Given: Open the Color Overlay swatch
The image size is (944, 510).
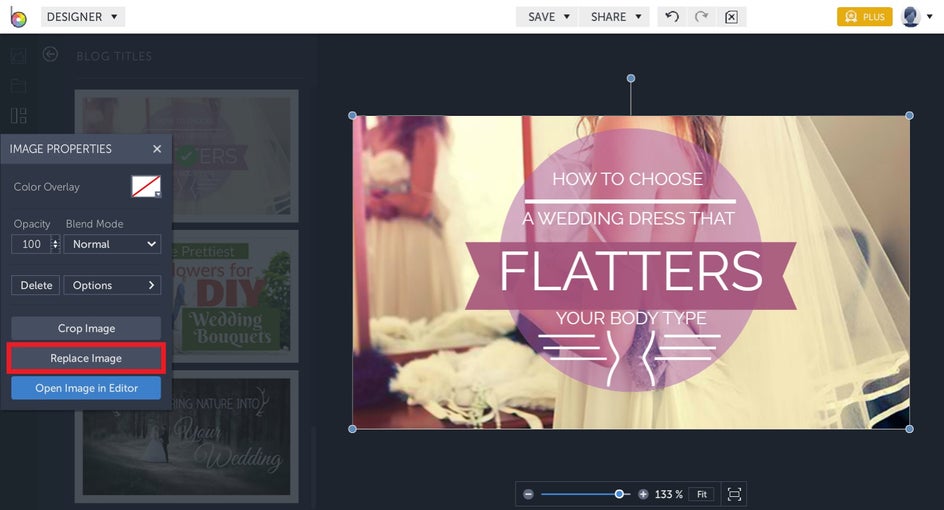Looking at the screenshot, I should pos(146,187).
